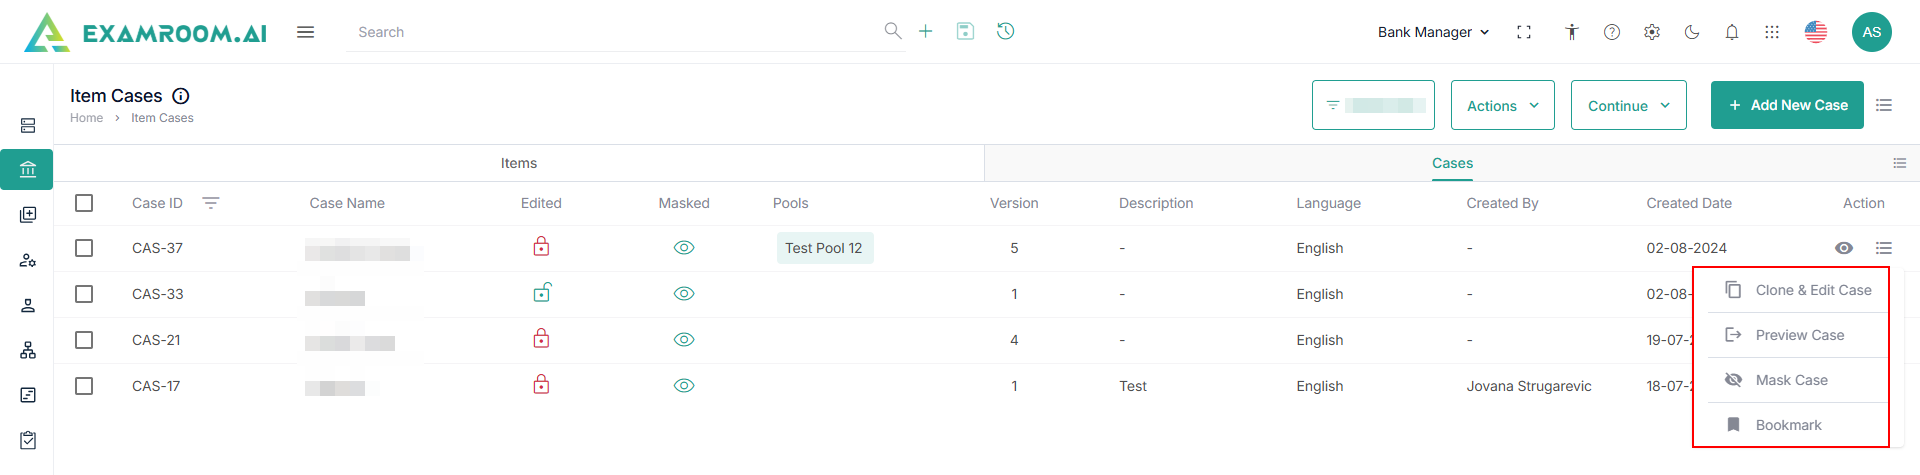Click the Add New Case button
1920x475 pixels.
pos(1787,105)
